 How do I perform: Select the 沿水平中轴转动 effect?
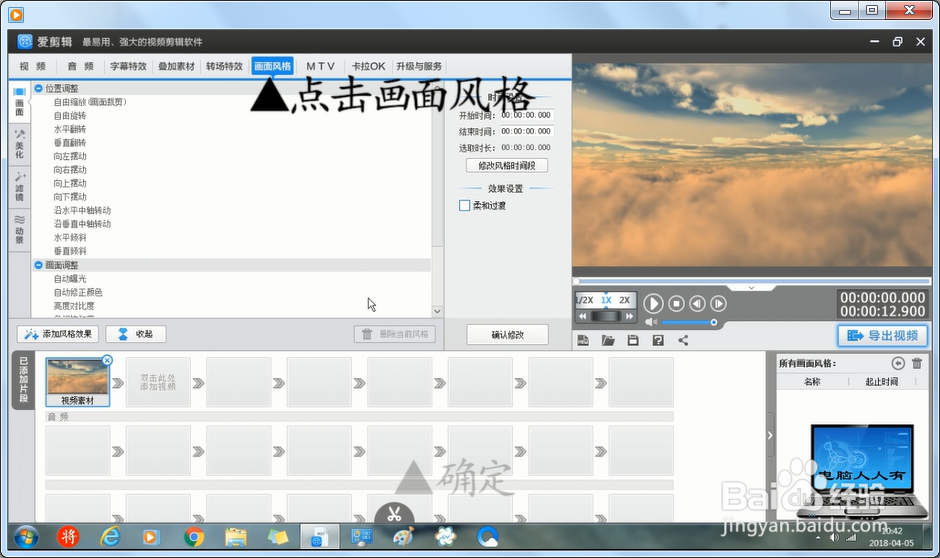click(82, 210)
